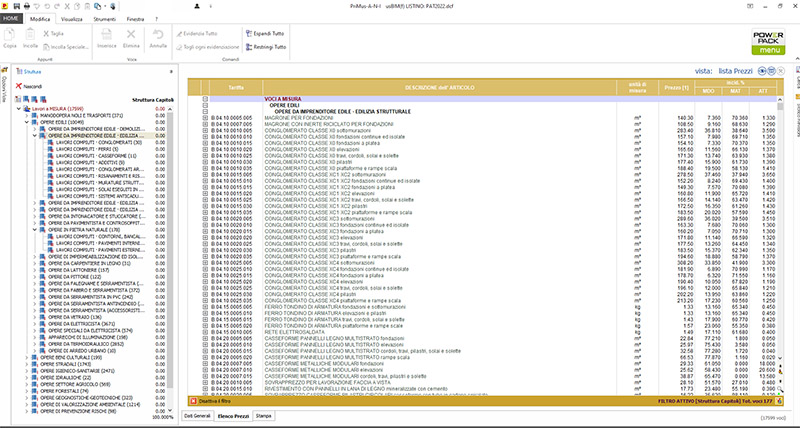This screenshot has width=800, height=428.
Task: Expand OPERE DA LATTONIERE (157) node
Action: tap(35, 270)
